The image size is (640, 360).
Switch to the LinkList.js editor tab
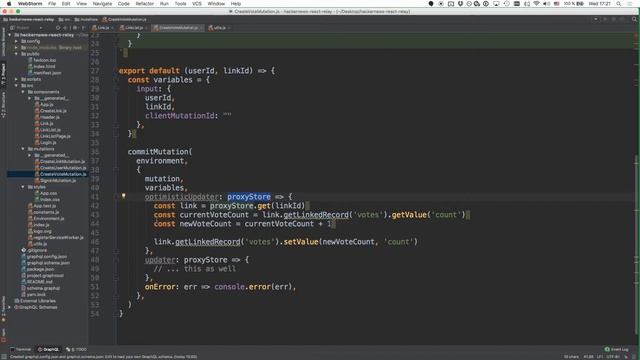[x=133, y=28]
